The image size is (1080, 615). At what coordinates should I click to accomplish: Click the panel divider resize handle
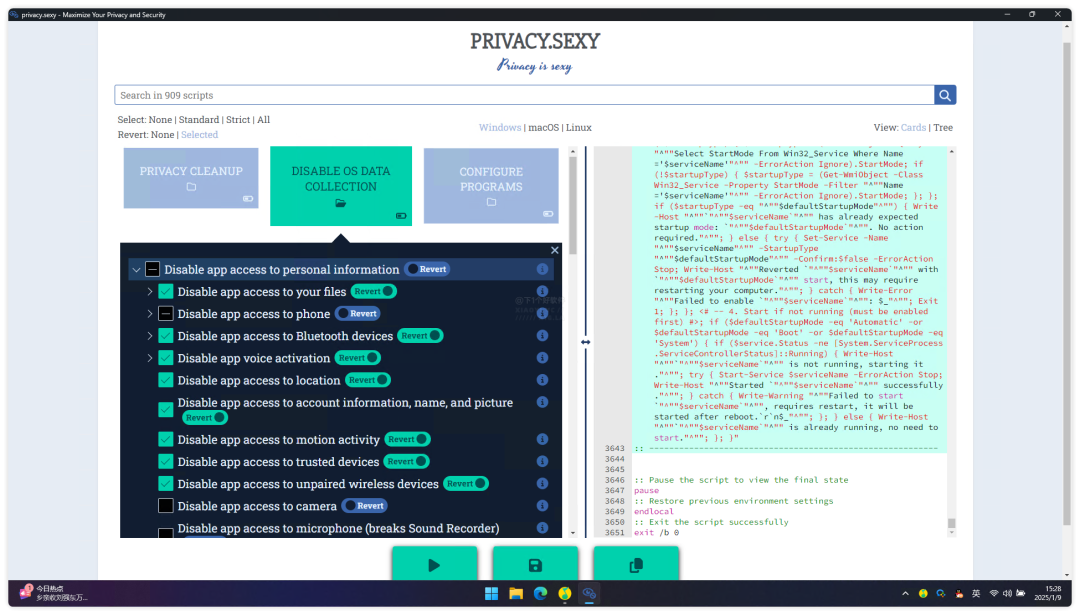tap(585, 342)
